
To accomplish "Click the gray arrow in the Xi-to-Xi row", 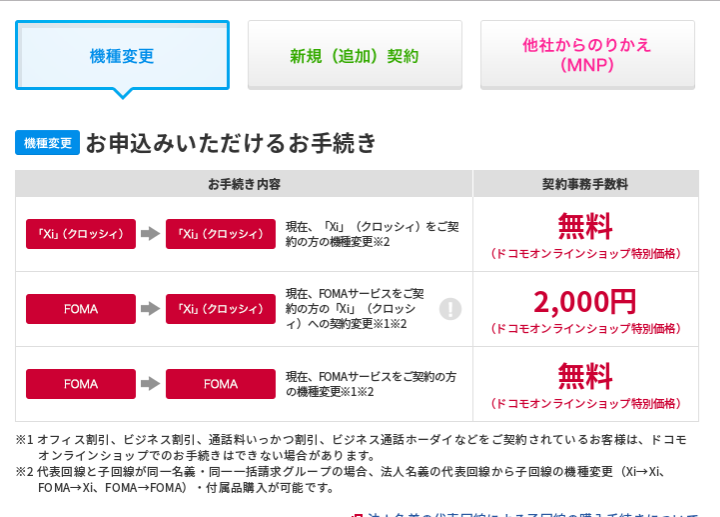I will tap(150, 234).
